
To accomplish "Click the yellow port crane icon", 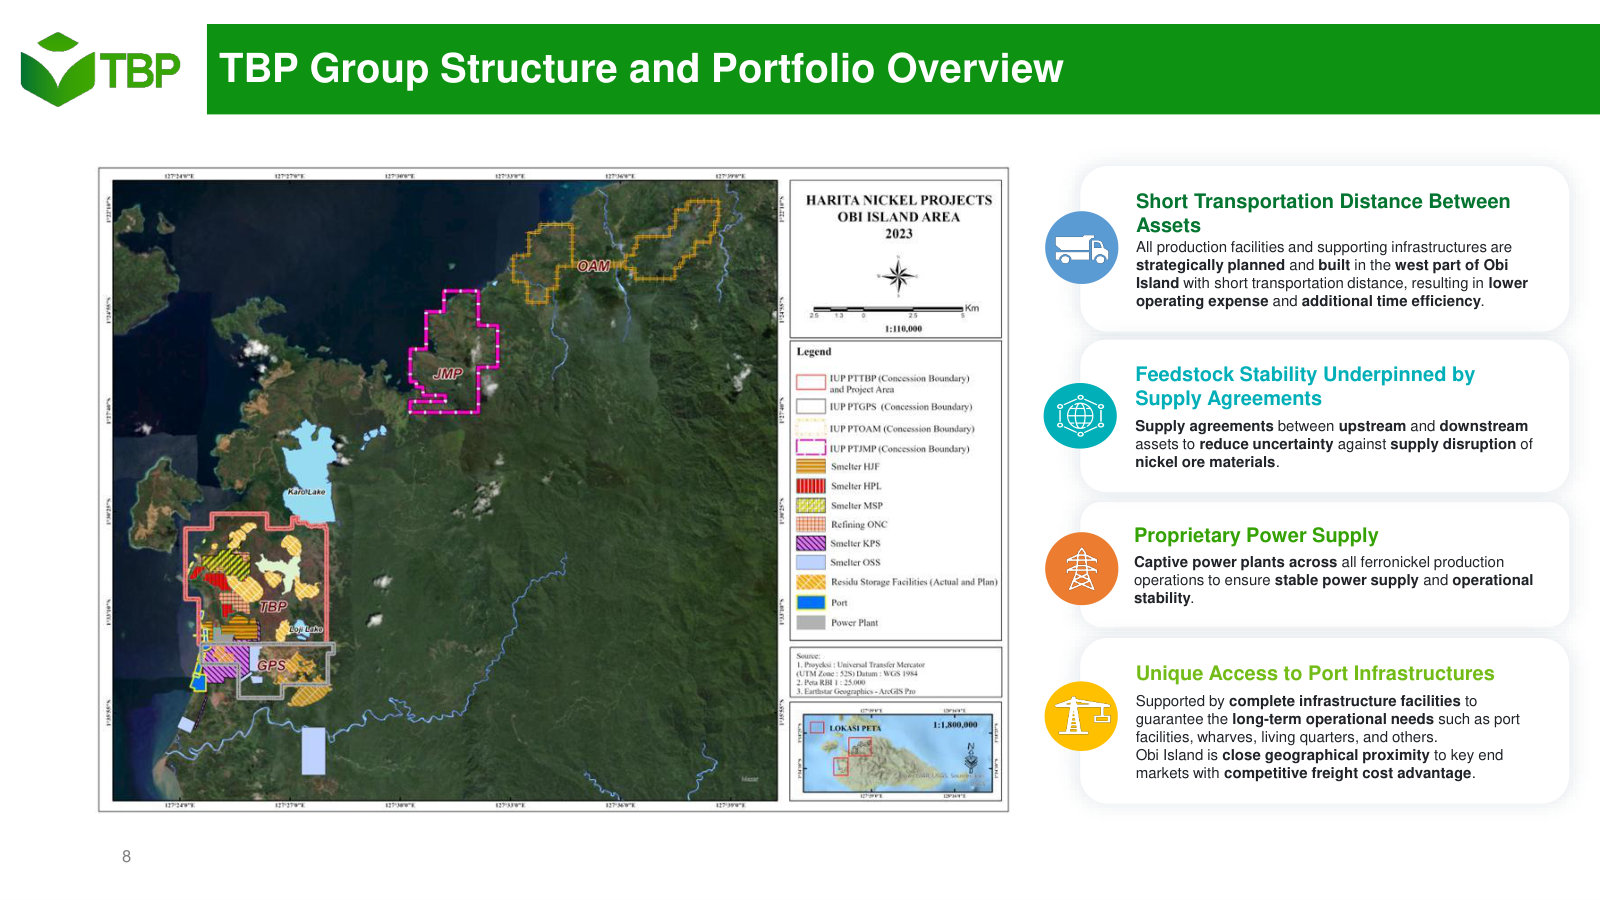I will pos(1081,716).
